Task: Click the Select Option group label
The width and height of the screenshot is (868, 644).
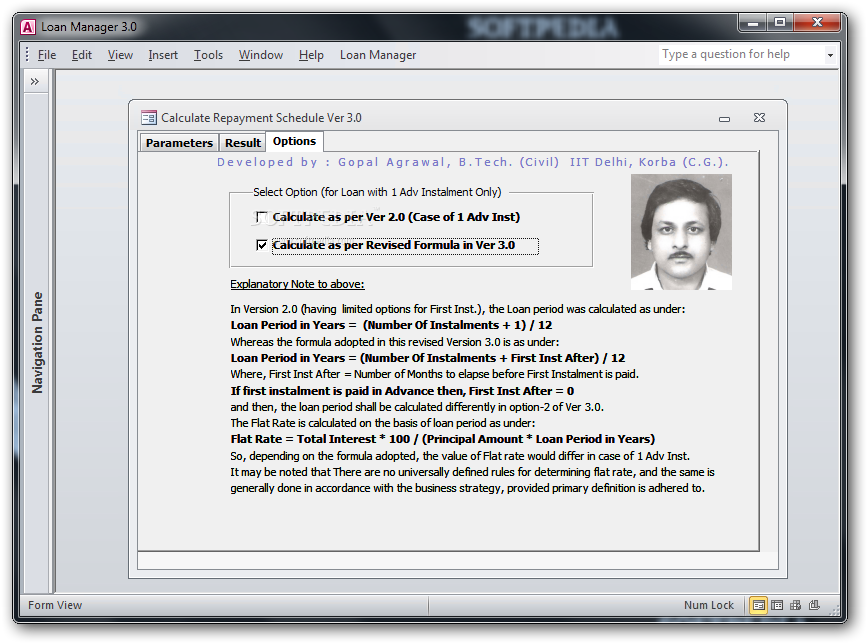Action: click(x=377, y=192)
